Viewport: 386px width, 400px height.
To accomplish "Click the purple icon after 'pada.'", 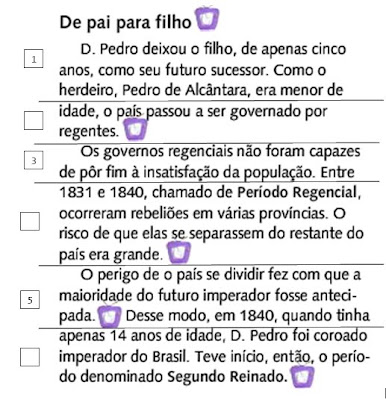I will 110,316.
